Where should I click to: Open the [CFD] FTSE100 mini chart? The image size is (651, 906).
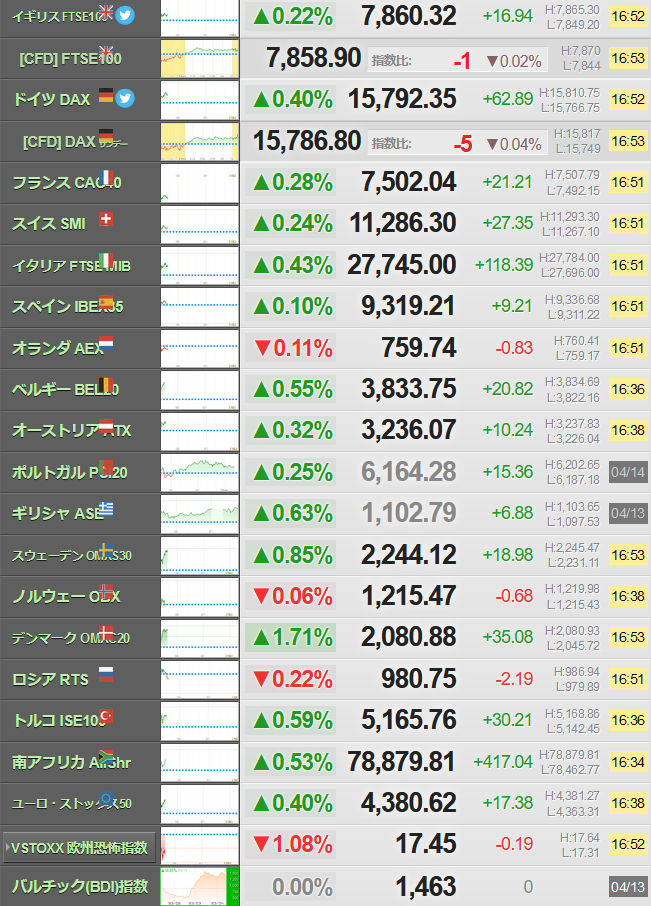click(199, 58)
